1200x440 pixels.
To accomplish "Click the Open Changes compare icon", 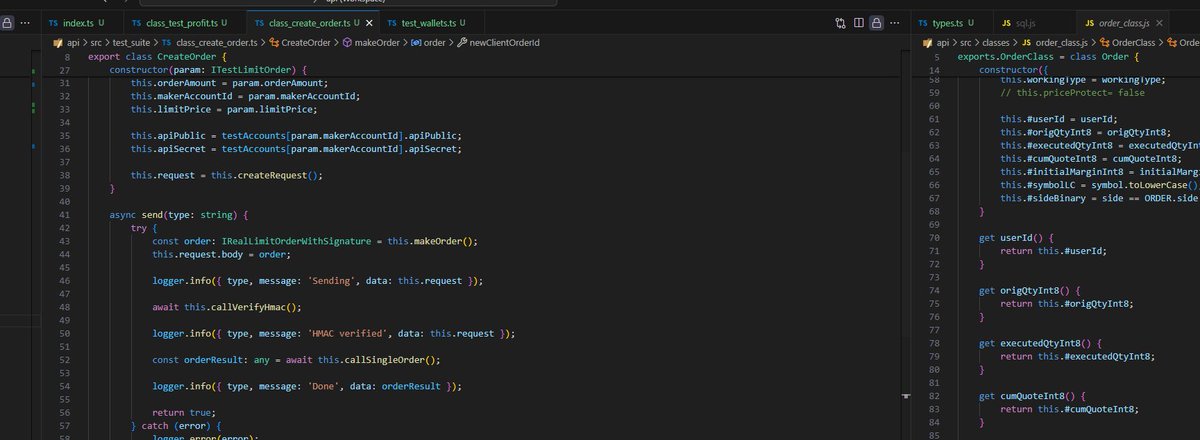I will [841, 22].
